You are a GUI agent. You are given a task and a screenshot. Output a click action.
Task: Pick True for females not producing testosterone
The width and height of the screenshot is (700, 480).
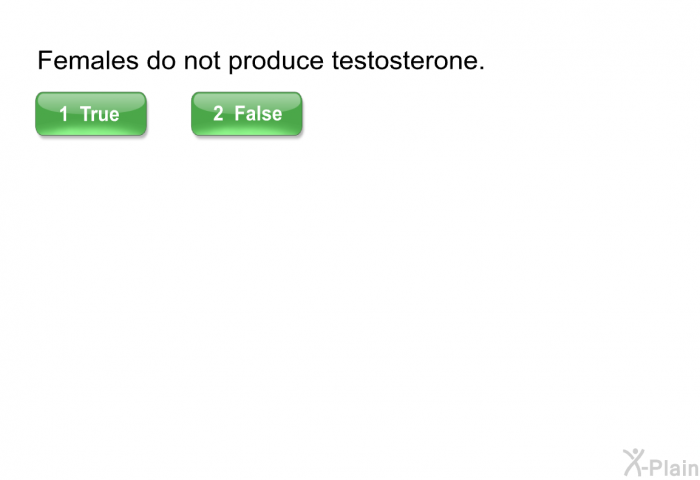pyautogui.click(x=91, y=114)
